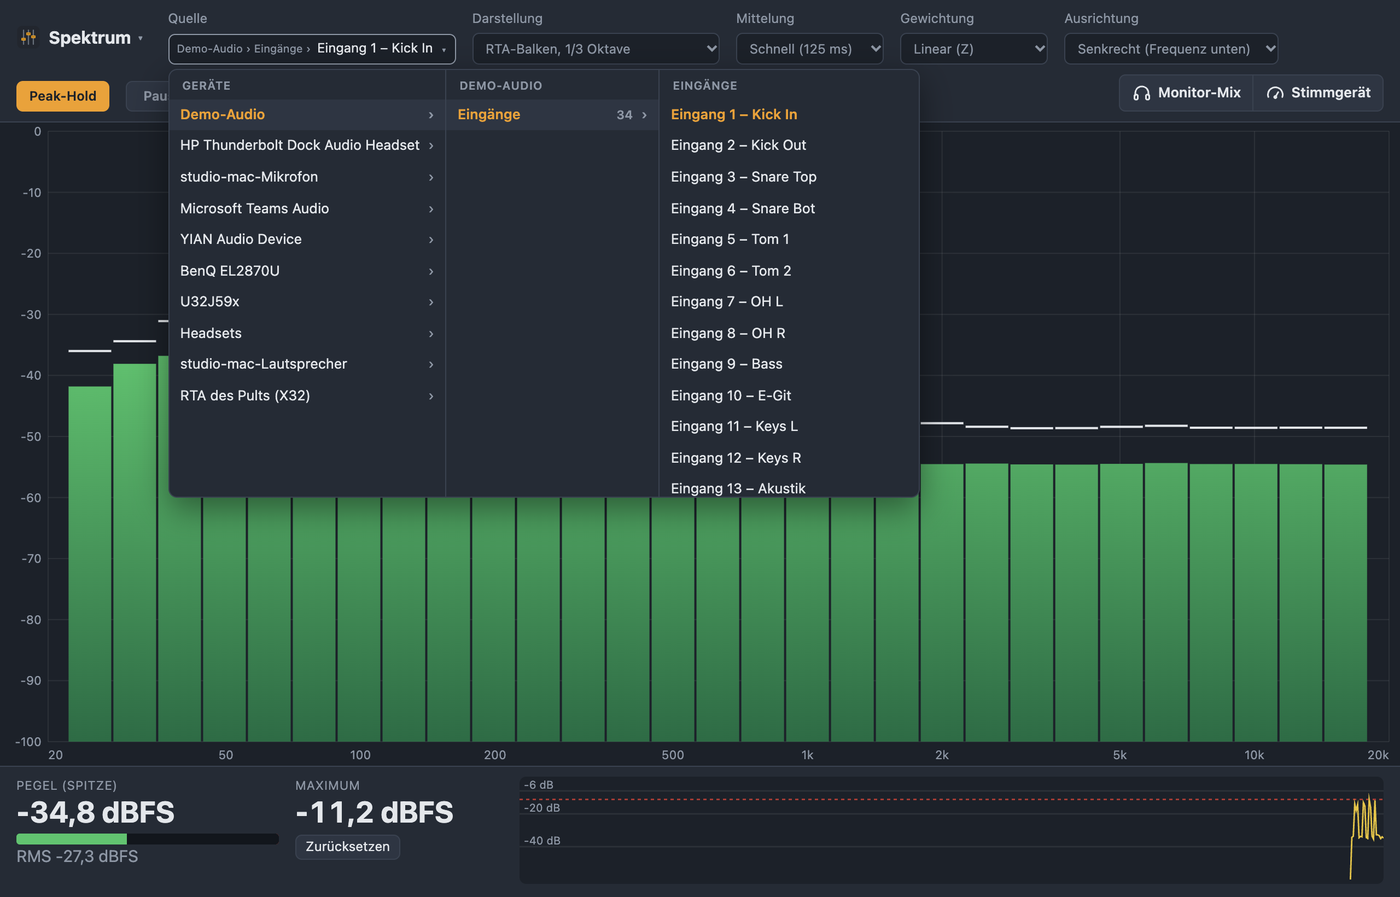Select Eingang 13 – Akustik input
This screenshot has width=1400, height=897.
(x=788, y=487)
